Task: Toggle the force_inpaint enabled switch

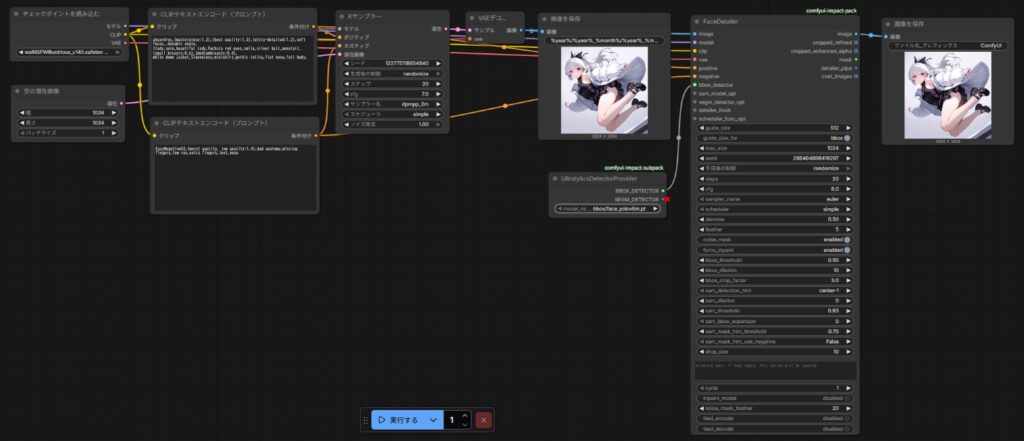Action: (846, 250)
